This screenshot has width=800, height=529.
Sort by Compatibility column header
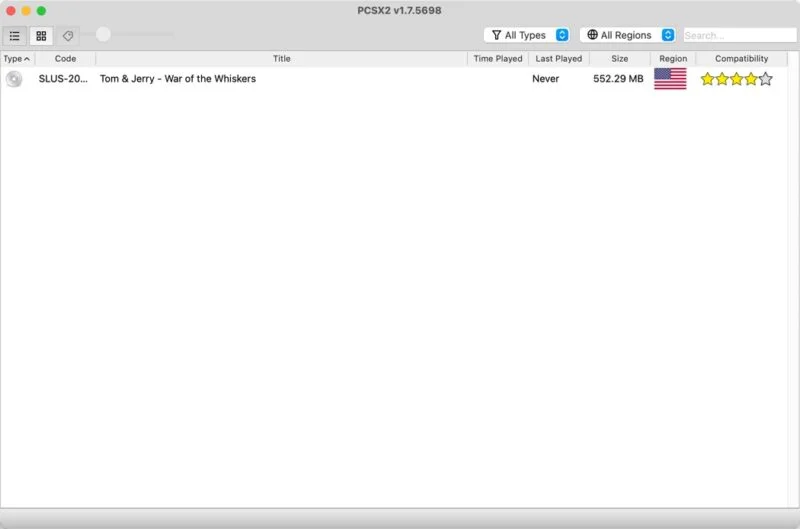(741, 59)
